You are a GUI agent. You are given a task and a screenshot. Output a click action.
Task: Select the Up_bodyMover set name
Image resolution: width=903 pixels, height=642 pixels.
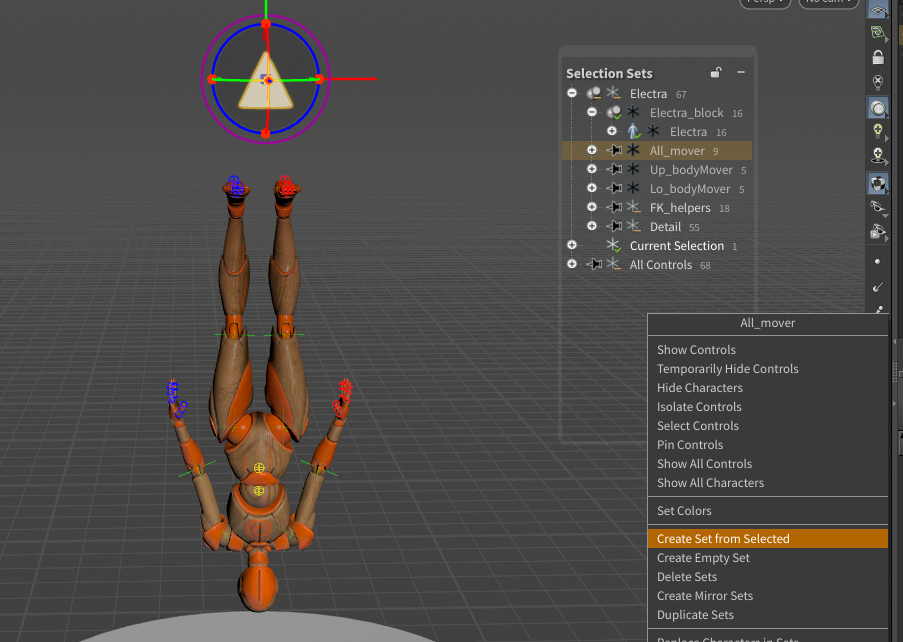(x=691, y=170)
